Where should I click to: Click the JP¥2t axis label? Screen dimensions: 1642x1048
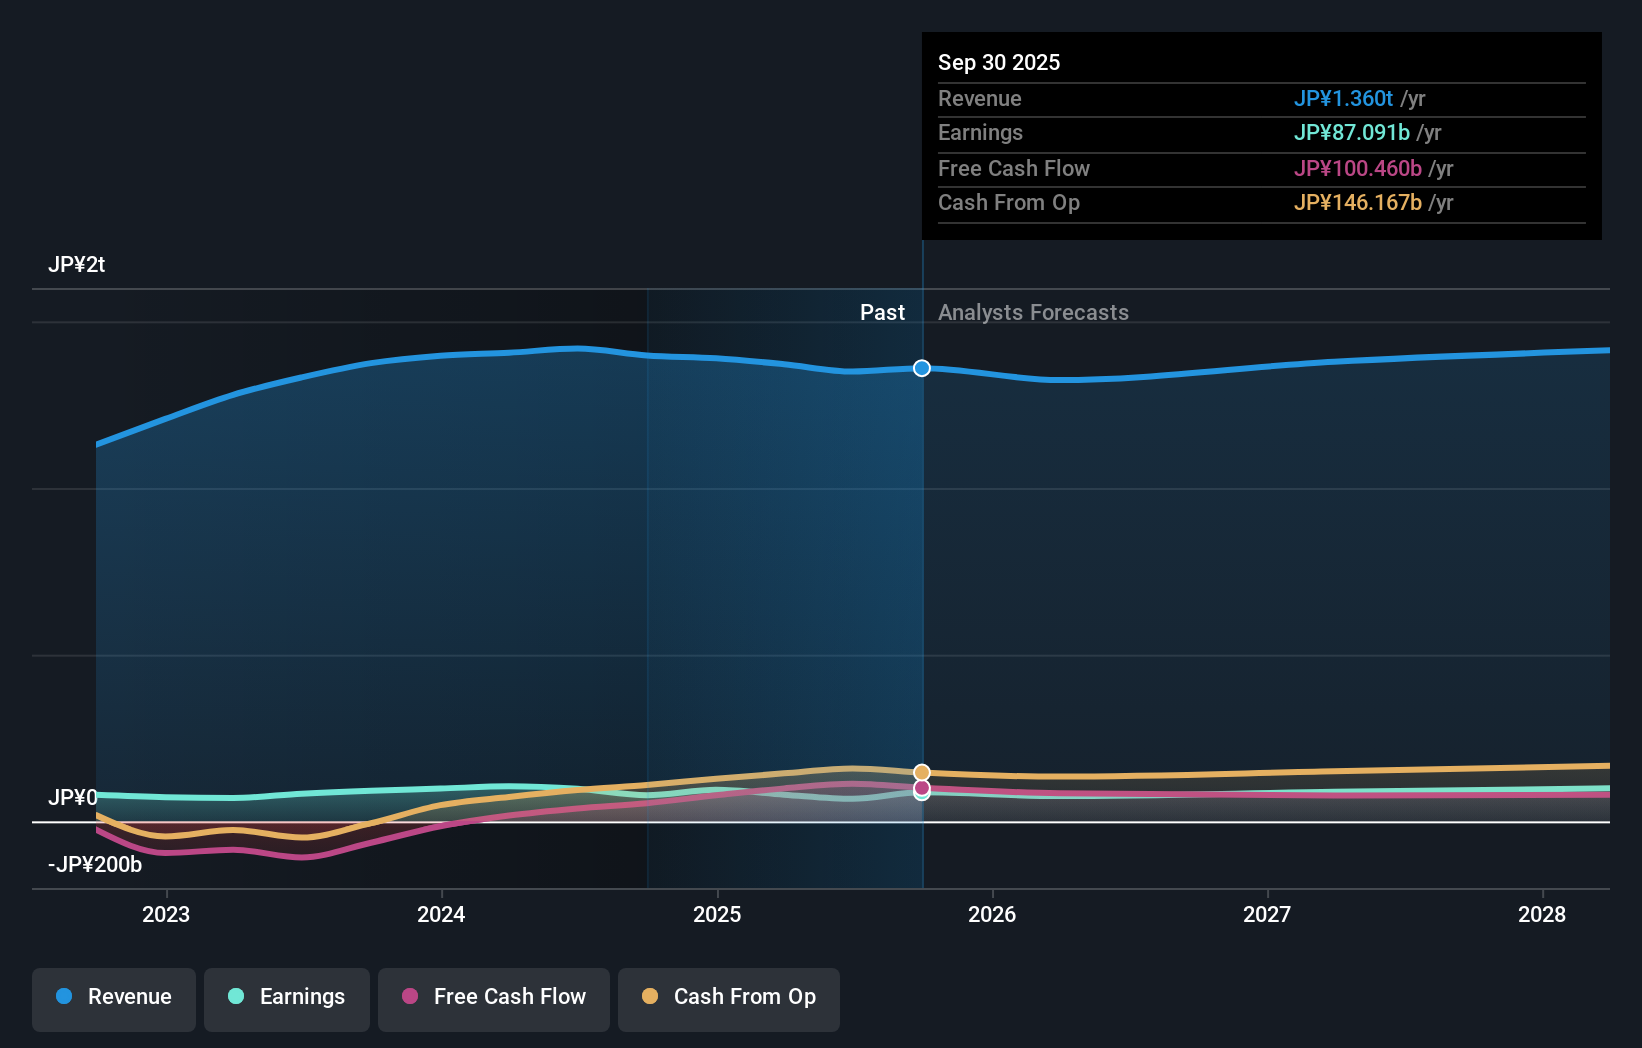79,264
